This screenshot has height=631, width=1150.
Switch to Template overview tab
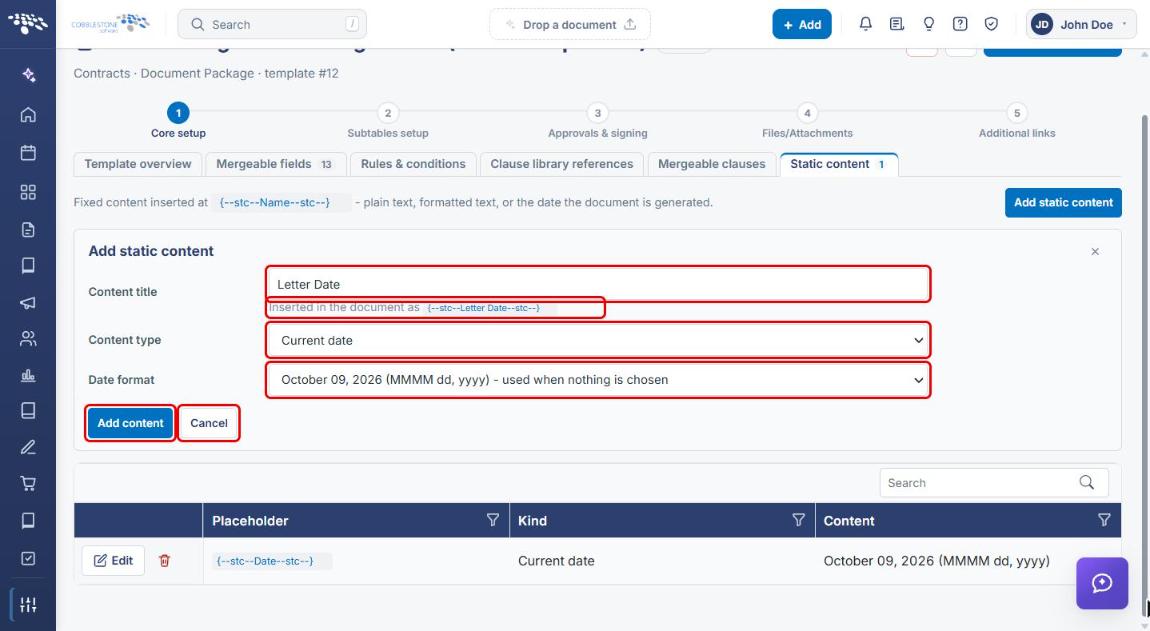(137, 164)
